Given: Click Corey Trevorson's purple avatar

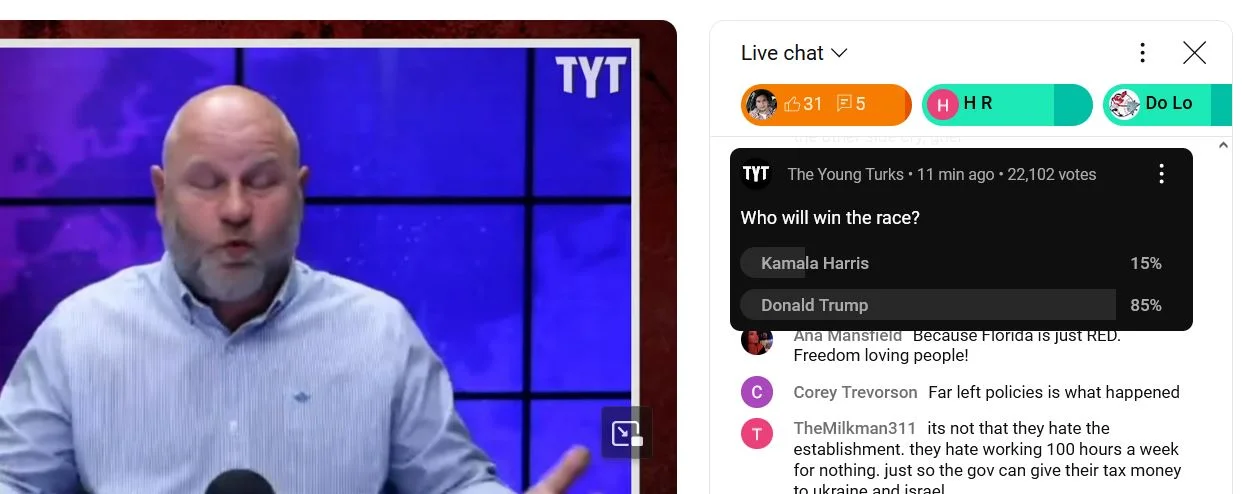Looking at the screenshot, I should point(756,392).
